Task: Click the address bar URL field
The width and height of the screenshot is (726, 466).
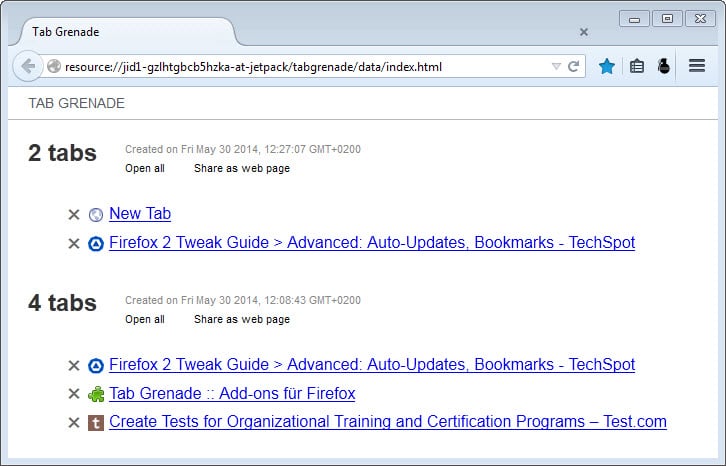Action: 300,67
